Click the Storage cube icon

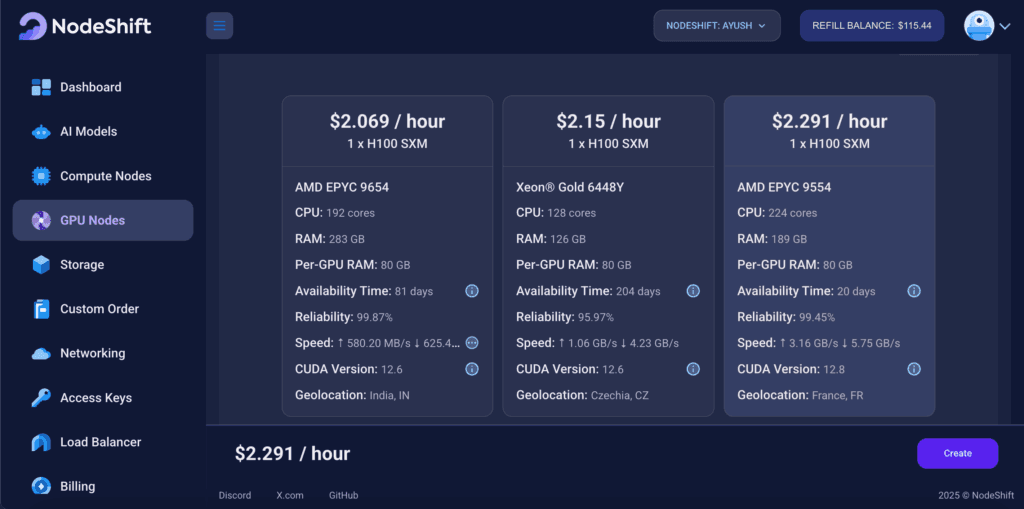point(41,265)
